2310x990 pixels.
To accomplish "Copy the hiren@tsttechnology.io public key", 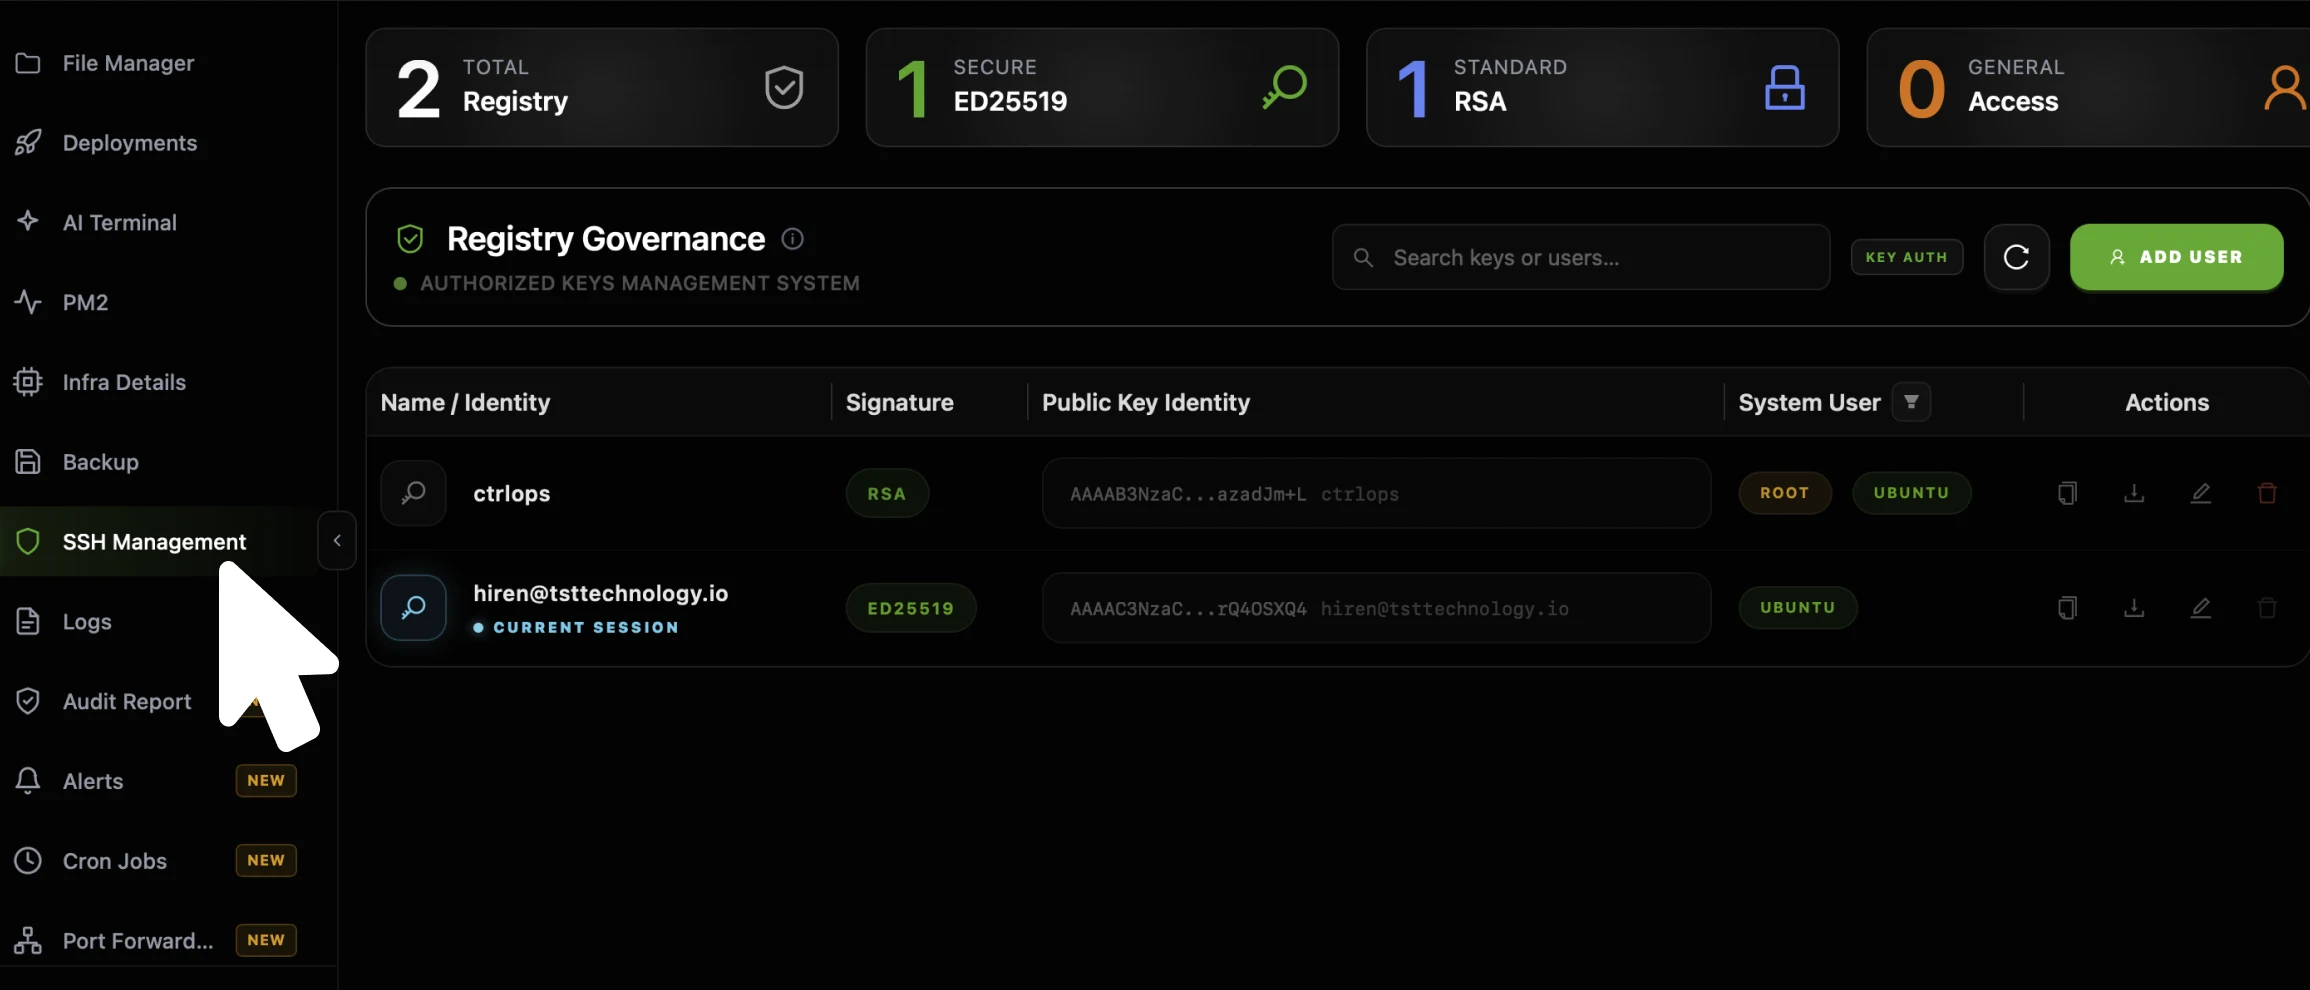I will pos(2067,607).
